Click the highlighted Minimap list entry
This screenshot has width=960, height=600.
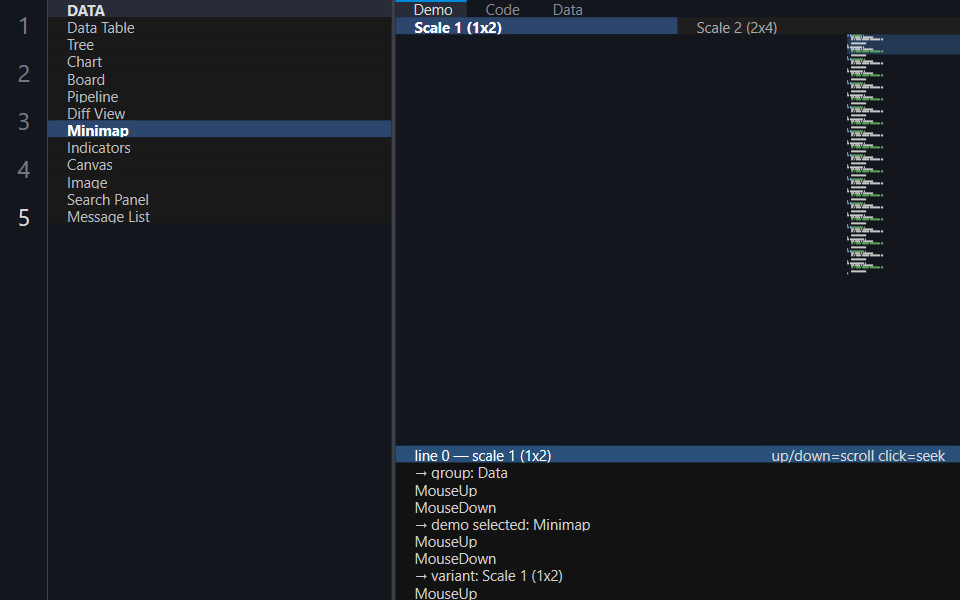point(219,130)
